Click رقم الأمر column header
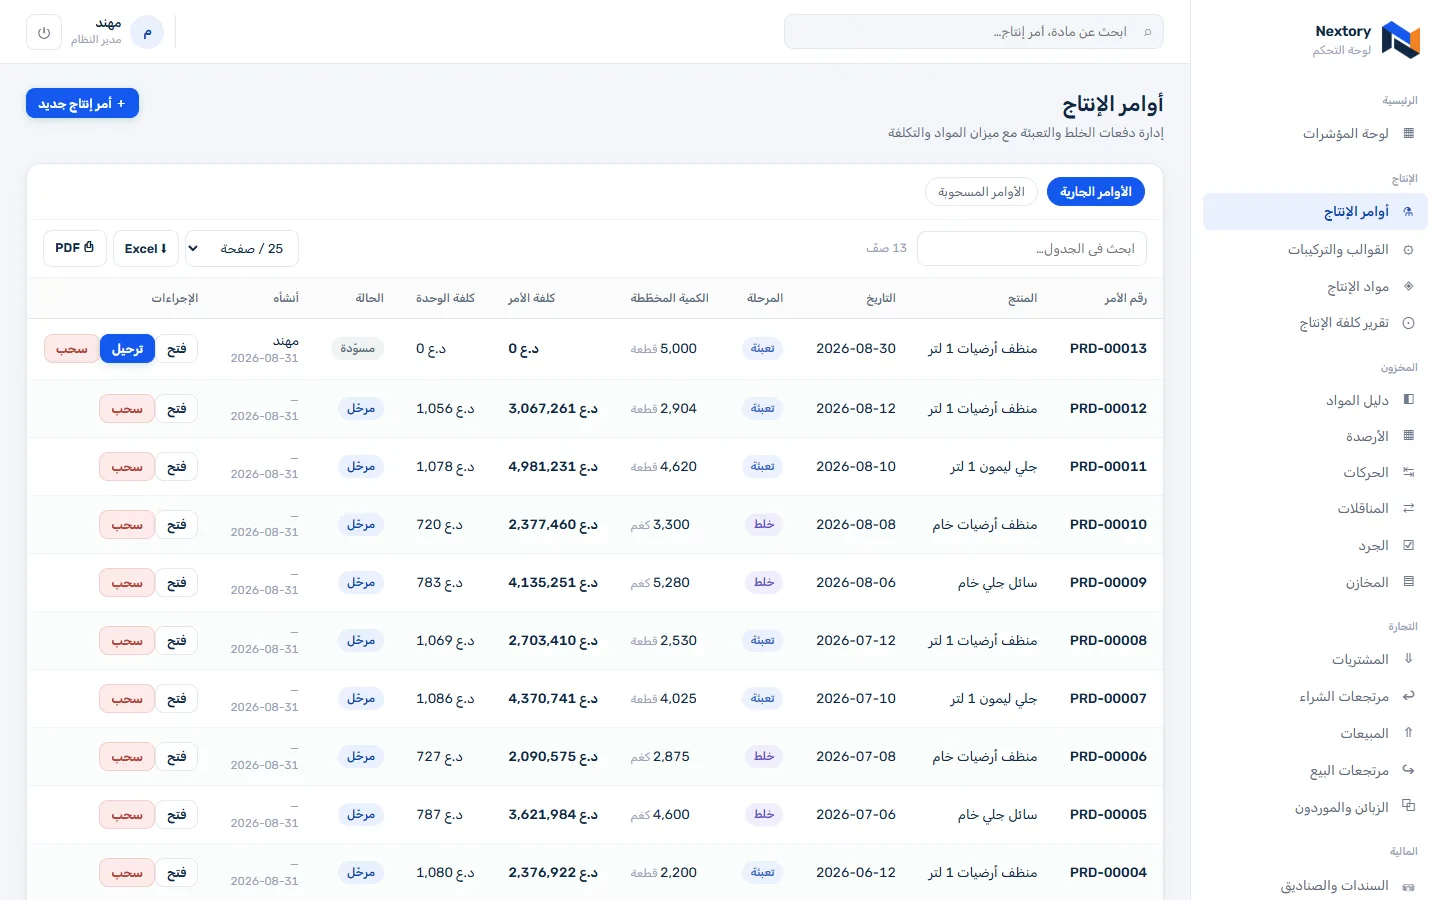 (1125, 298)
